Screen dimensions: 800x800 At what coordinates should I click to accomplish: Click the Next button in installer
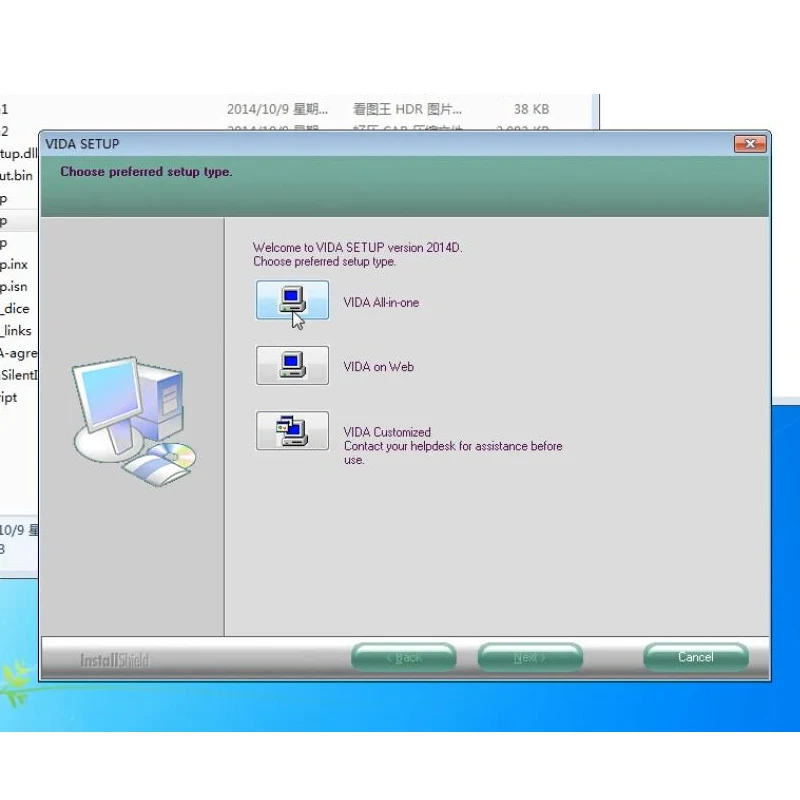click(x=530, y=657)
